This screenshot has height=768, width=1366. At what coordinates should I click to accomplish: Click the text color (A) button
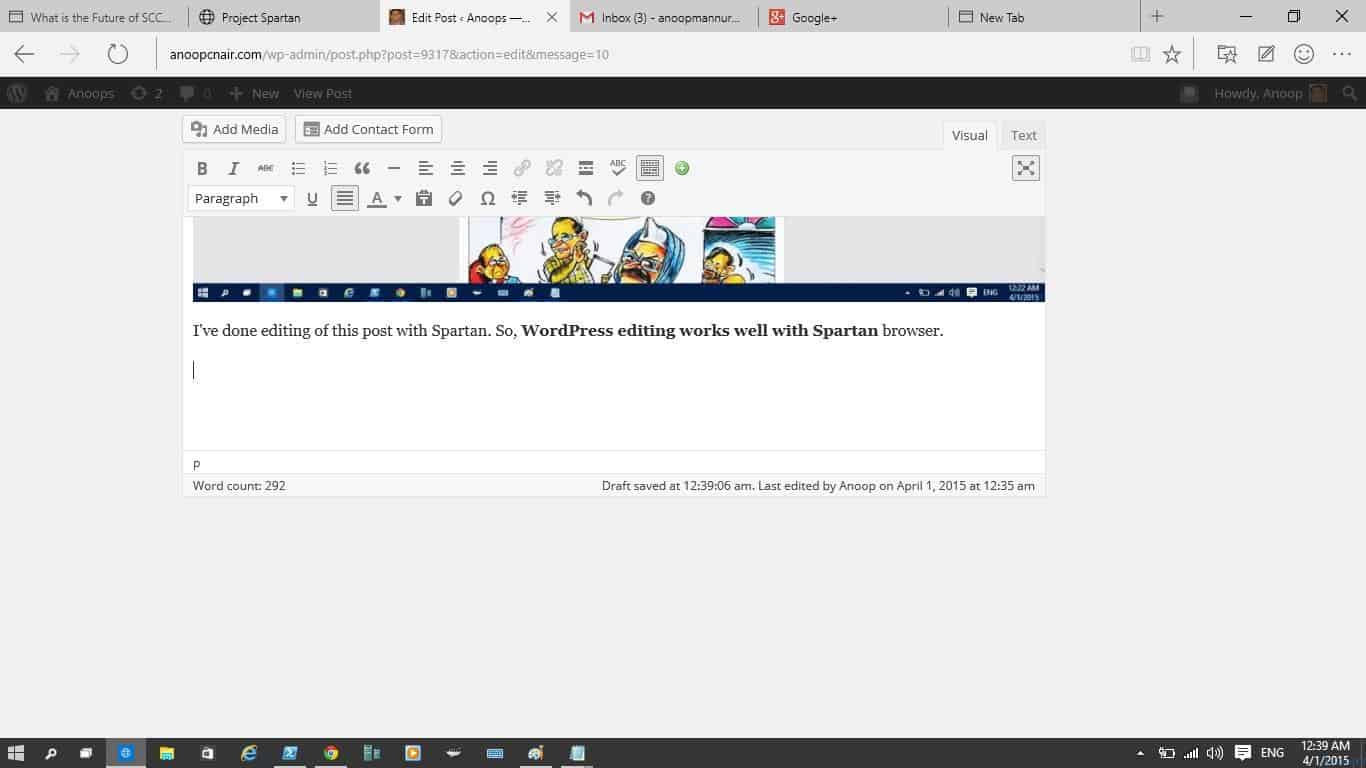click(377, 198)
